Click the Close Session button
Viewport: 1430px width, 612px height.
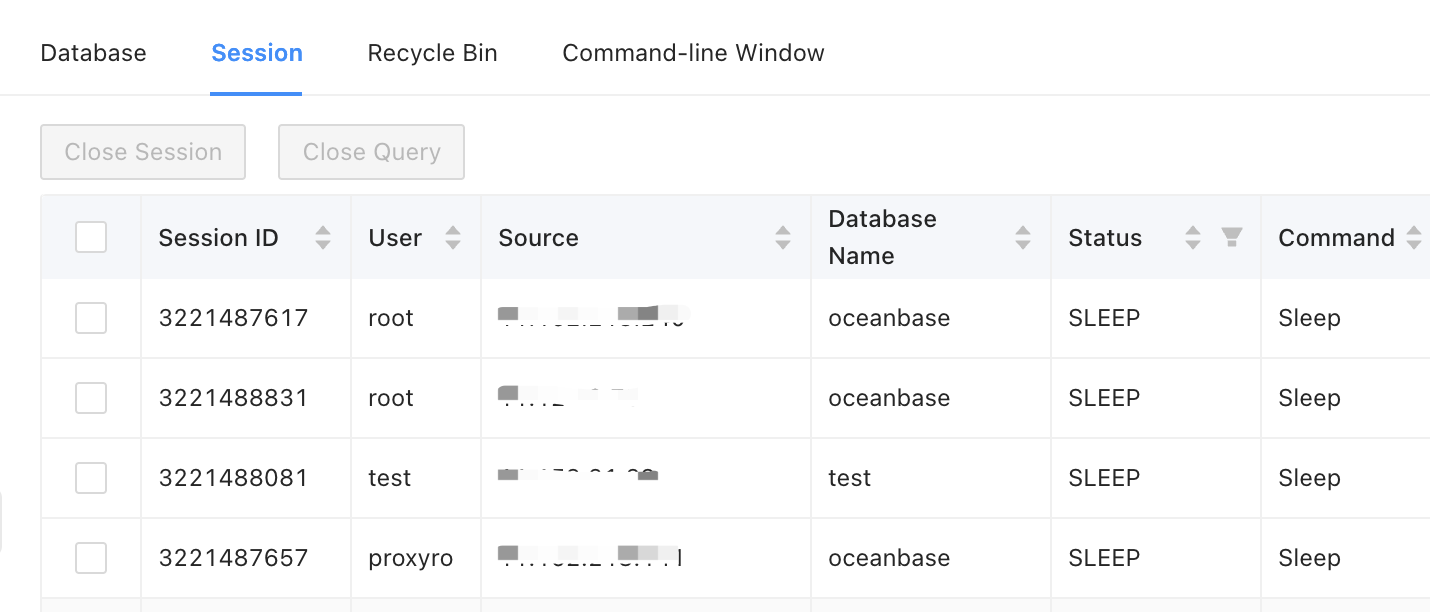point(142,151)
